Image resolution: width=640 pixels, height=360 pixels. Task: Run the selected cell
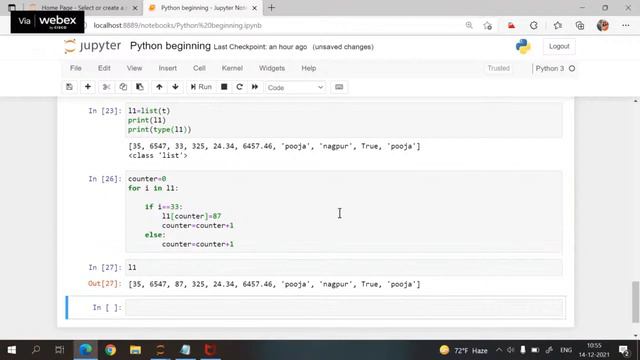click(201, 87)
